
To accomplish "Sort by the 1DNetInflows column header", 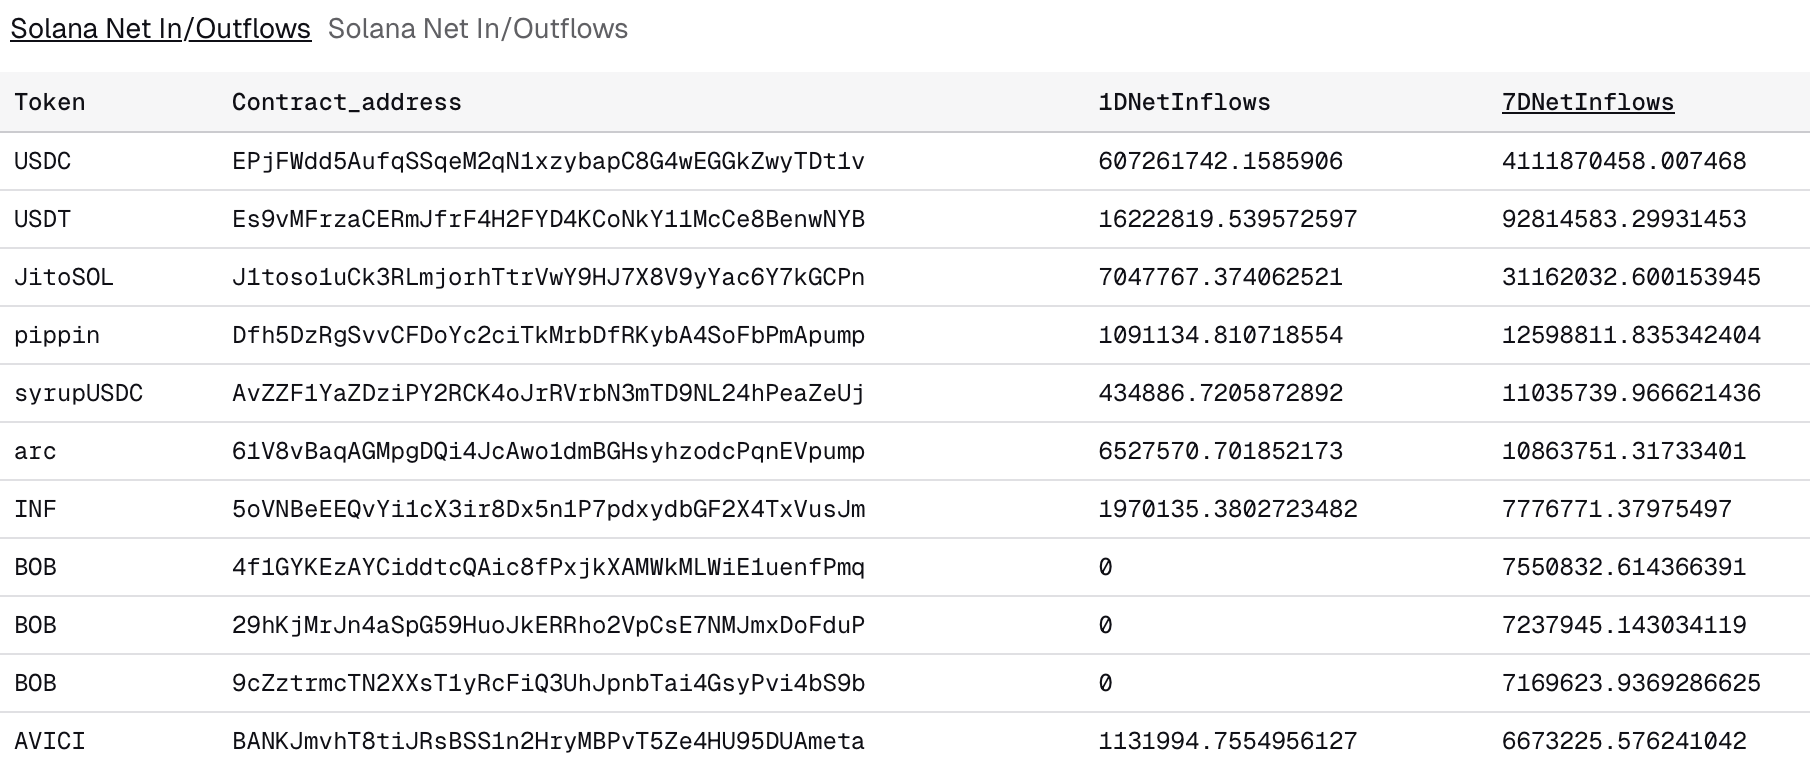I will [x=1184, y=102].
